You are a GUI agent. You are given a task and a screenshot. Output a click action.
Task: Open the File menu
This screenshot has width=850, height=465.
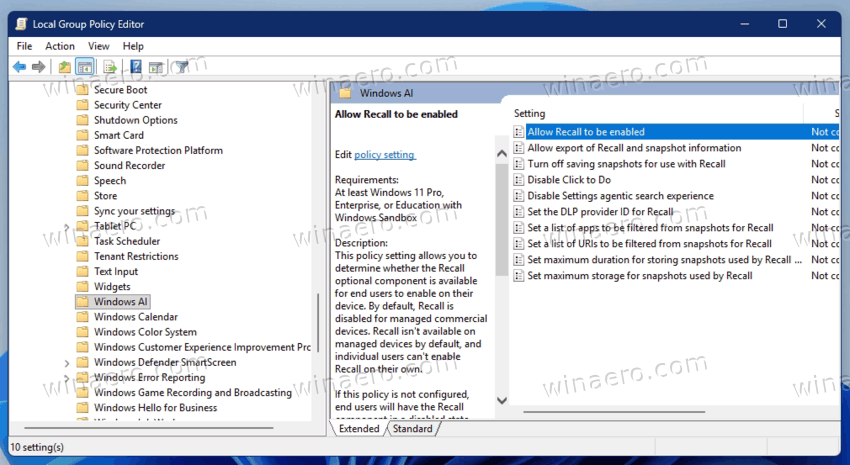pos(24,46)
